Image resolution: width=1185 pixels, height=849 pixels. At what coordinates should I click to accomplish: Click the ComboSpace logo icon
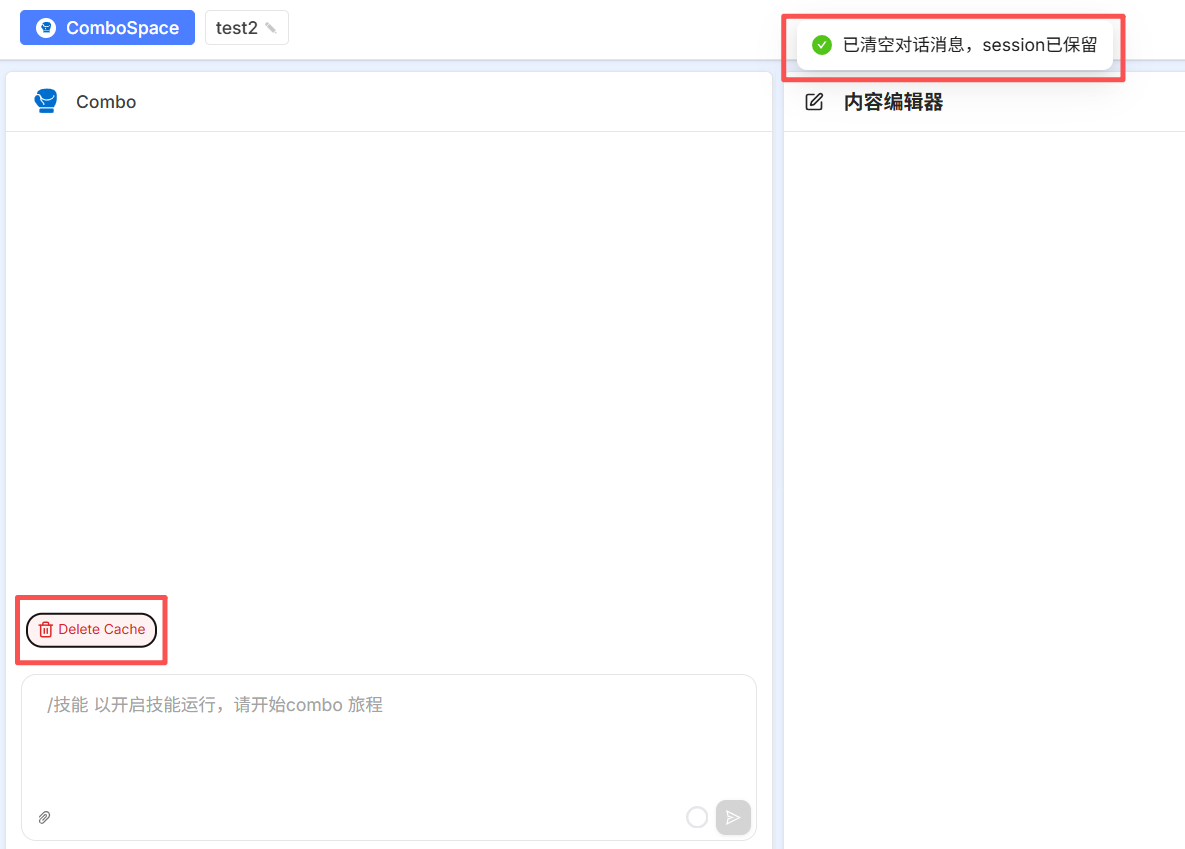click(x=46, y=28)
